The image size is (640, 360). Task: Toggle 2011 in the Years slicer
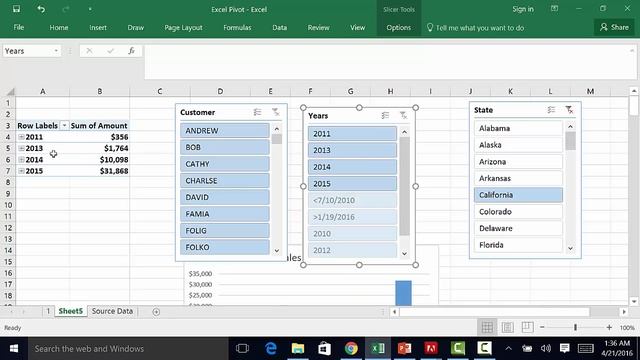(352, 134)
